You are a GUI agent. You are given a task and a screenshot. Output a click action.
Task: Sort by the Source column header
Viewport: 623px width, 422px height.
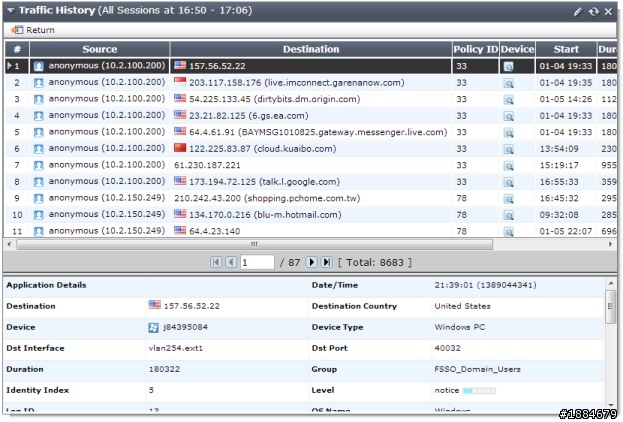pyautogui.click(x=99, y=49)
